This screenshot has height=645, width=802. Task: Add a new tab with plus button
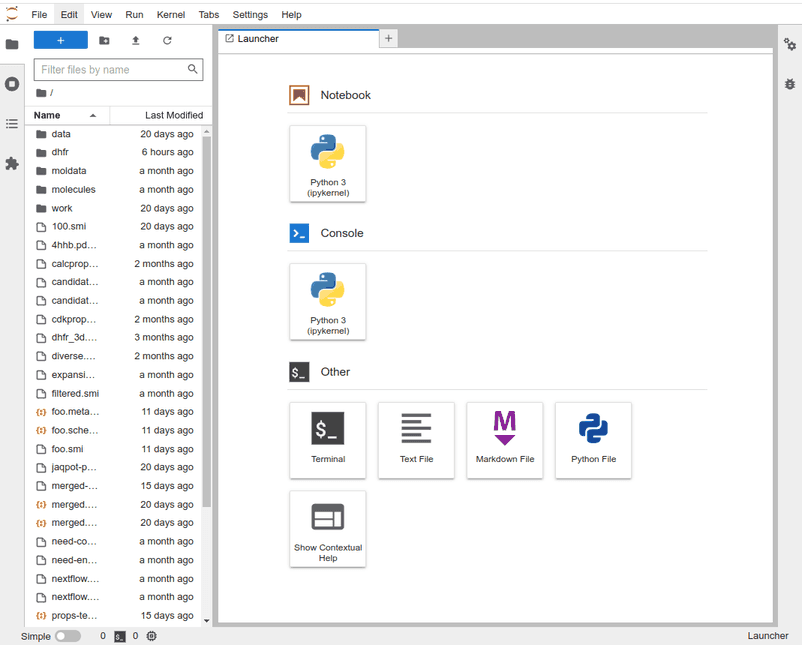[x=389, y=38]
